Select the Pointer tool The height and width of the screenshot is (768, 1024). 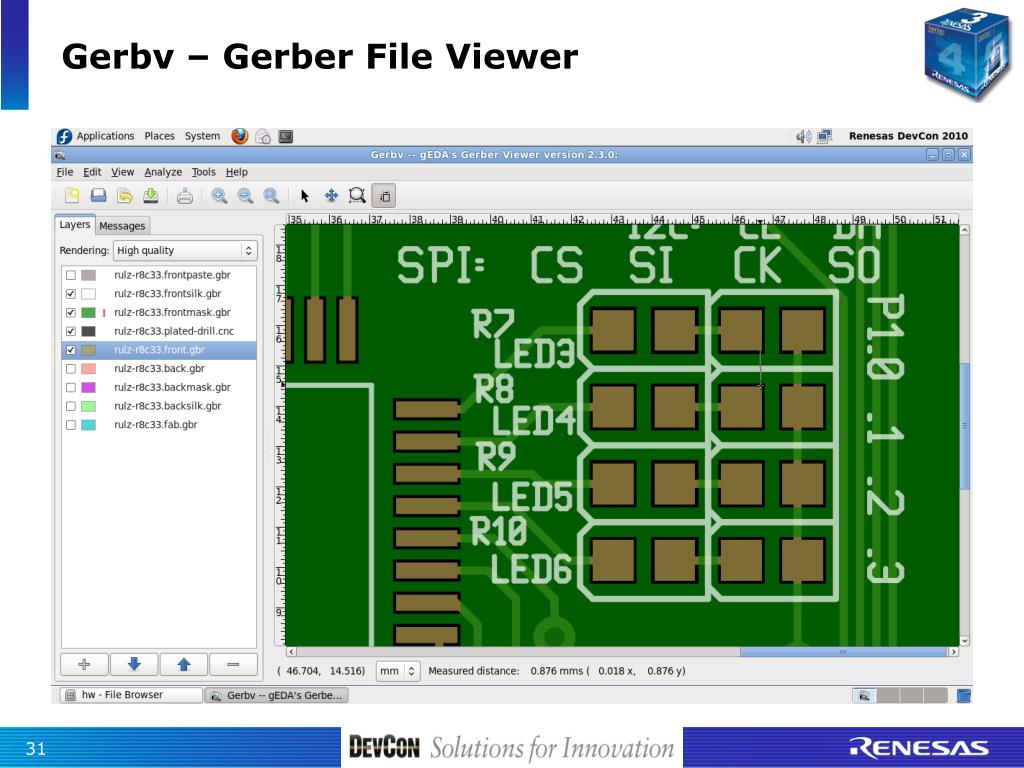[304, 195]
